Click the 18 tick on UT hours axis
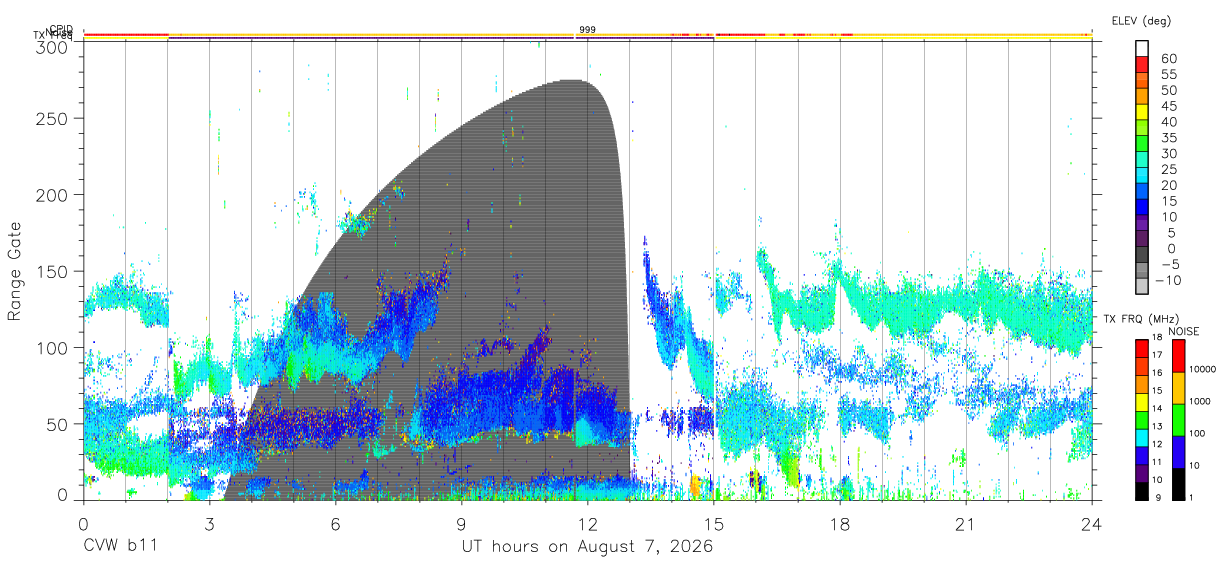This screenshot has width=1228, height=567. (840, 524)
